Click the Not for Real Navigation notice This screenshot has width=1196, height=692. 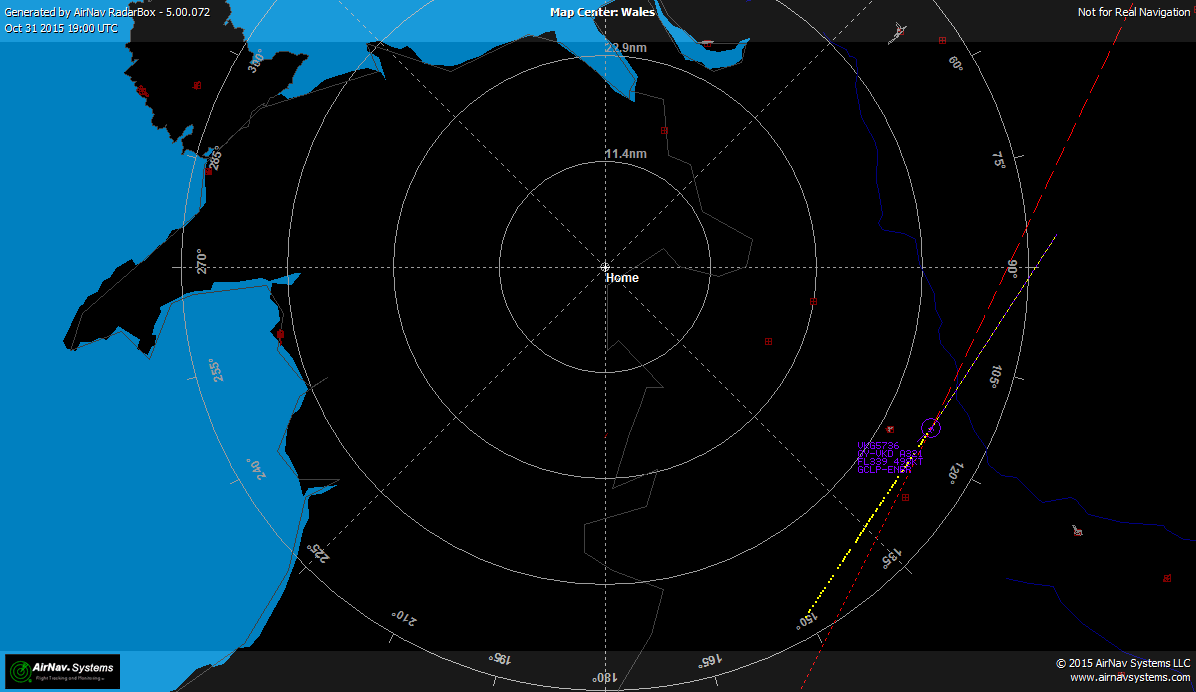(x=1133, y=12)
